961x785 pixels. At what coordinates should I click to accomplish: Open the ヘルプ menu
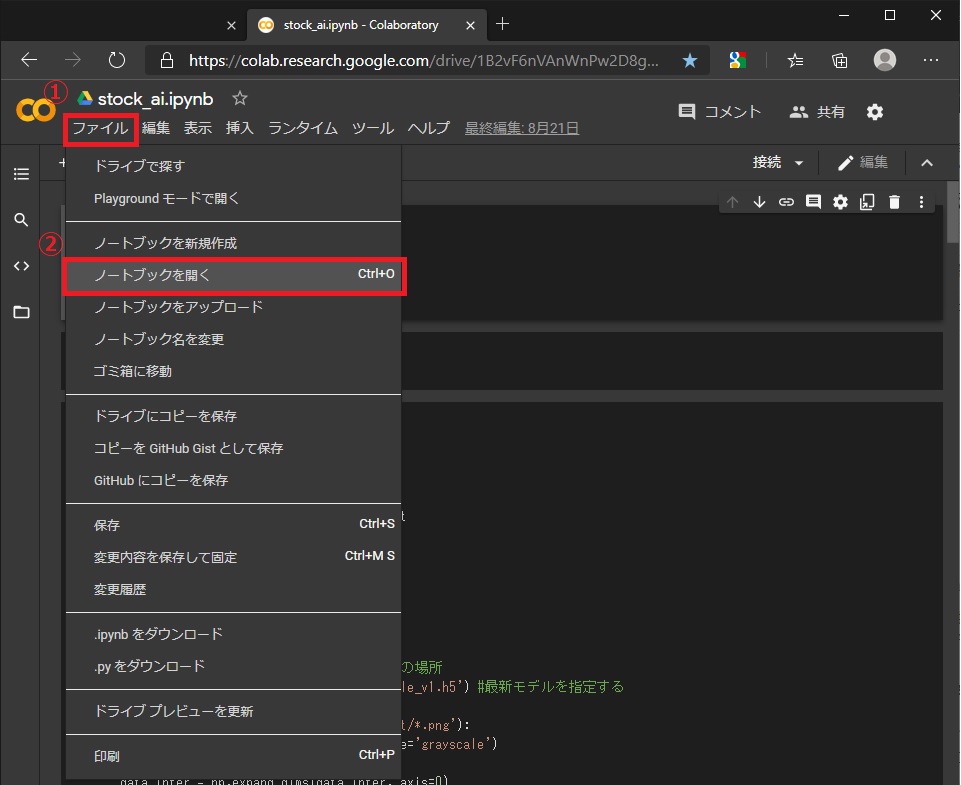429,127
